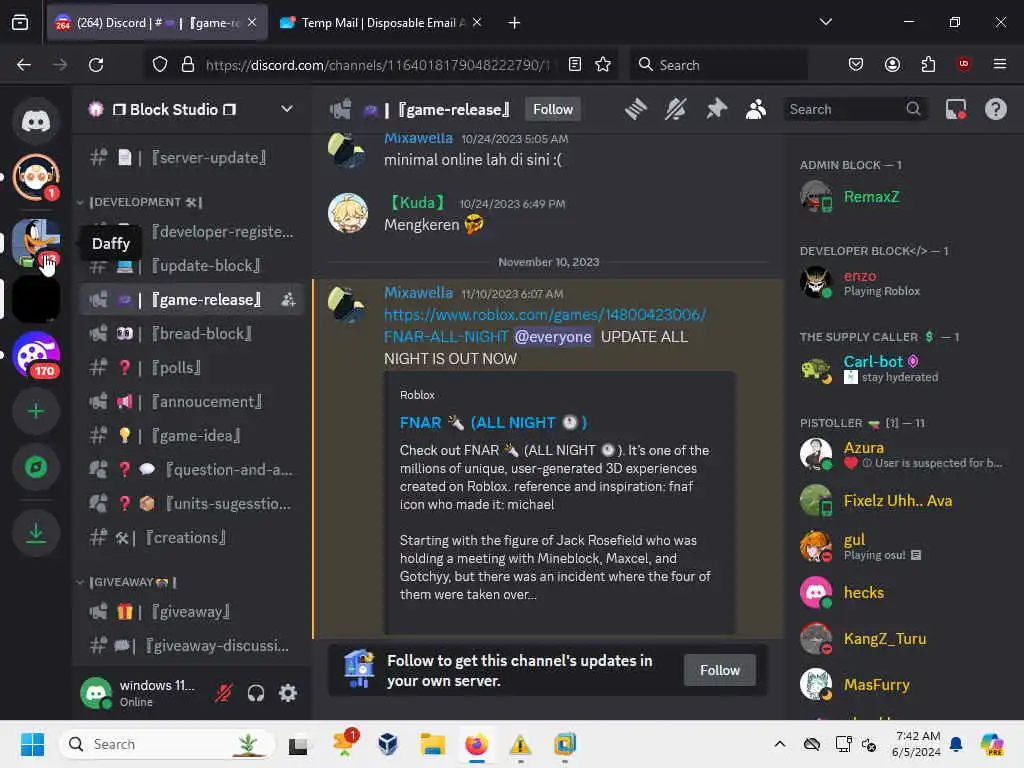Switch to the Temp Mail tab
Viewport: 1024px width, 768px height.
pos(383,23)
